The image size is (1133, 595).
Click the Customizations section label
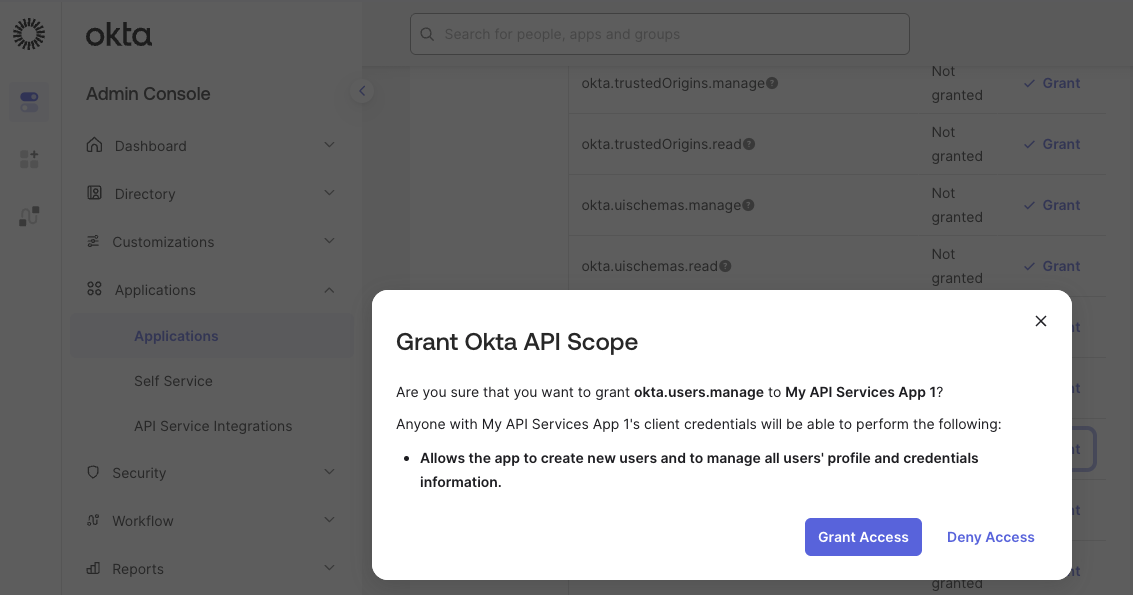coord(163,242)
